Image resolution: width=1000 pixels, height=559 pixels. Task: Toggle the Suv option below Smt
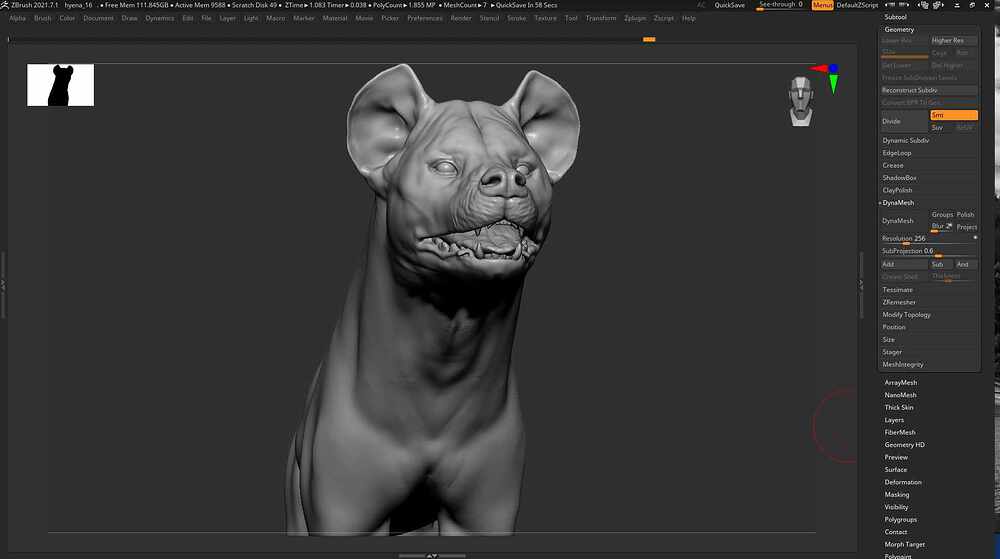coord(939,127)
